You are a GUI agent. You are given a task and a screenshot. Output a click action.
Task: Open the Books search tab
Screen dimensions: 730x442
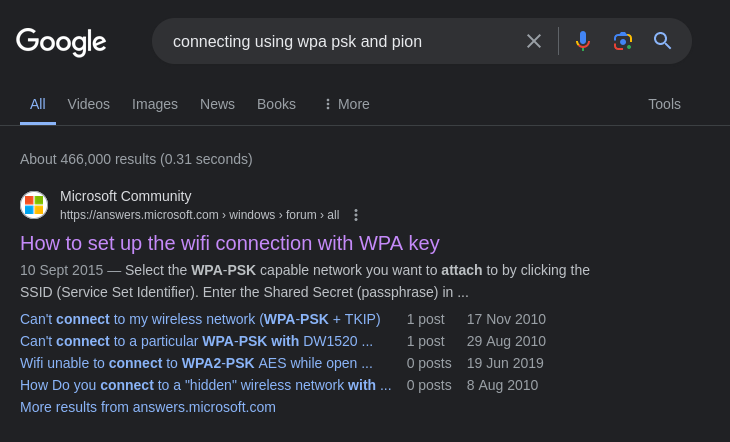pyautogui.click(x=276, y=104)
